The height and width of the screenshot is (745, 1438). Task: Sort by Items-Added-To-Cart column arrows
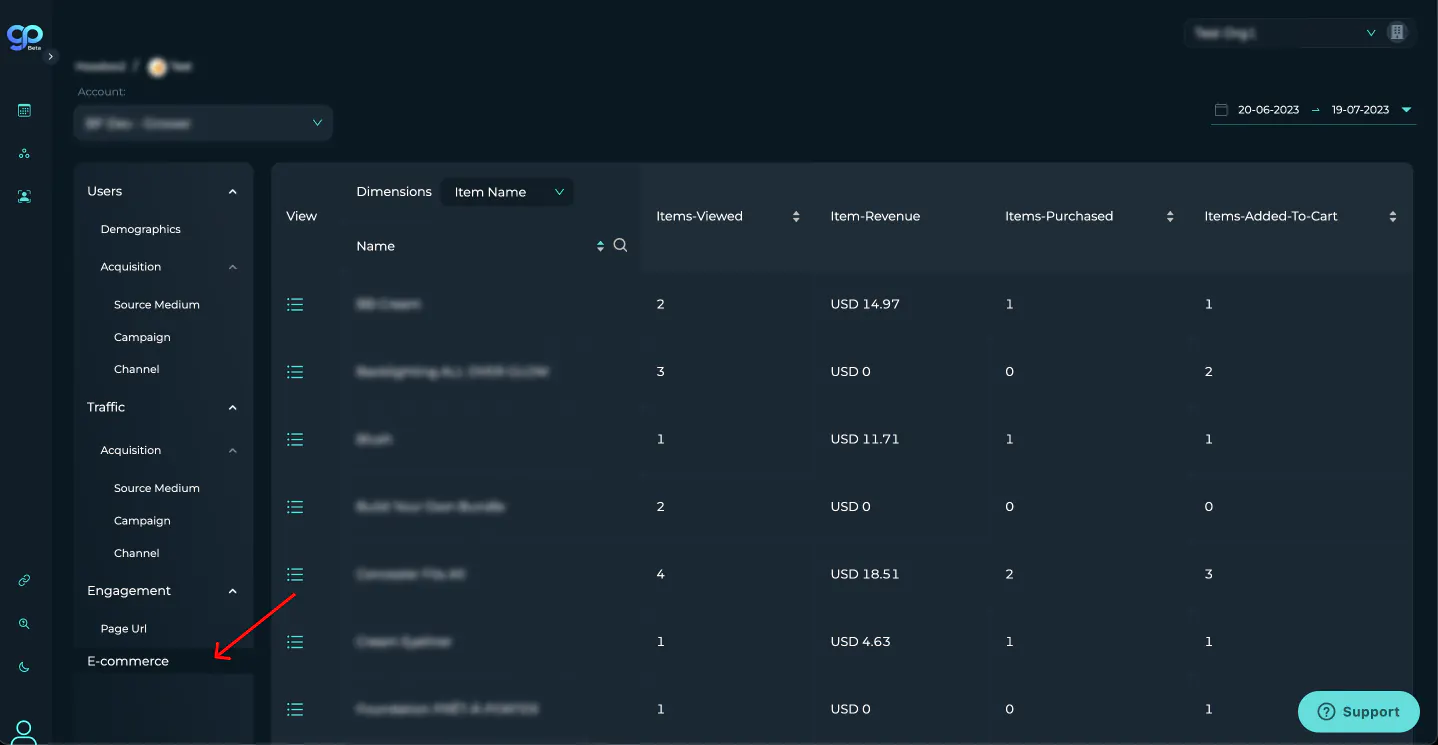pyautogui.click(x=1393, y=216)
